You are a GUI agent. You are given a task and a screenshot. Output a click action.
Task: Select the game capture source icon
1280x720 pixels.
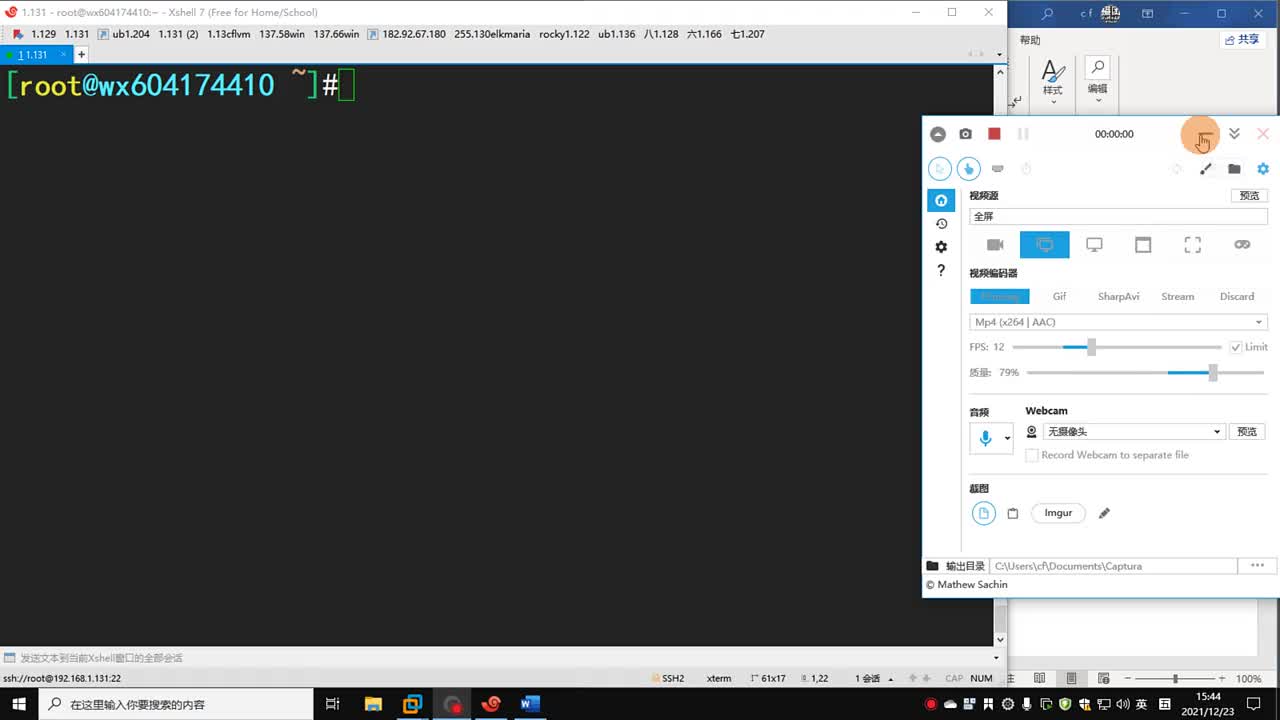pos(1242,245)
